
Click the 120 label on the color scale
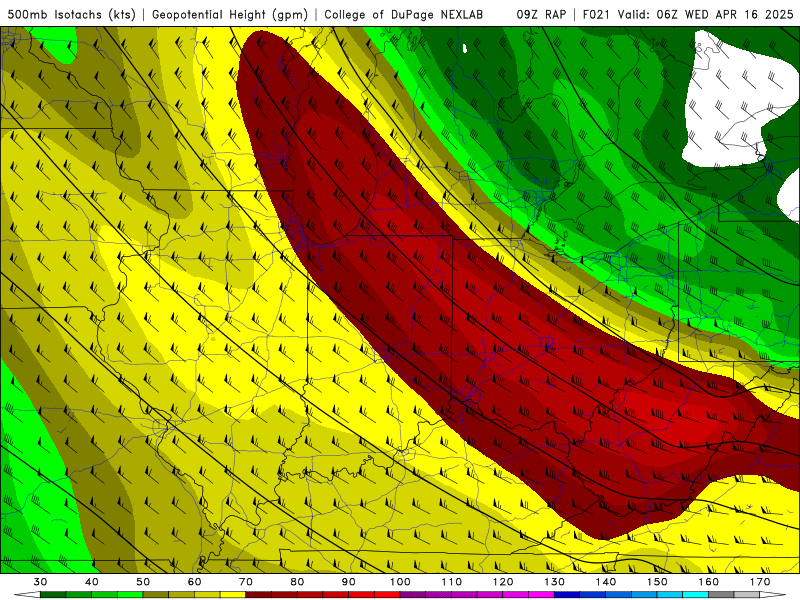[x=503, y=582]
